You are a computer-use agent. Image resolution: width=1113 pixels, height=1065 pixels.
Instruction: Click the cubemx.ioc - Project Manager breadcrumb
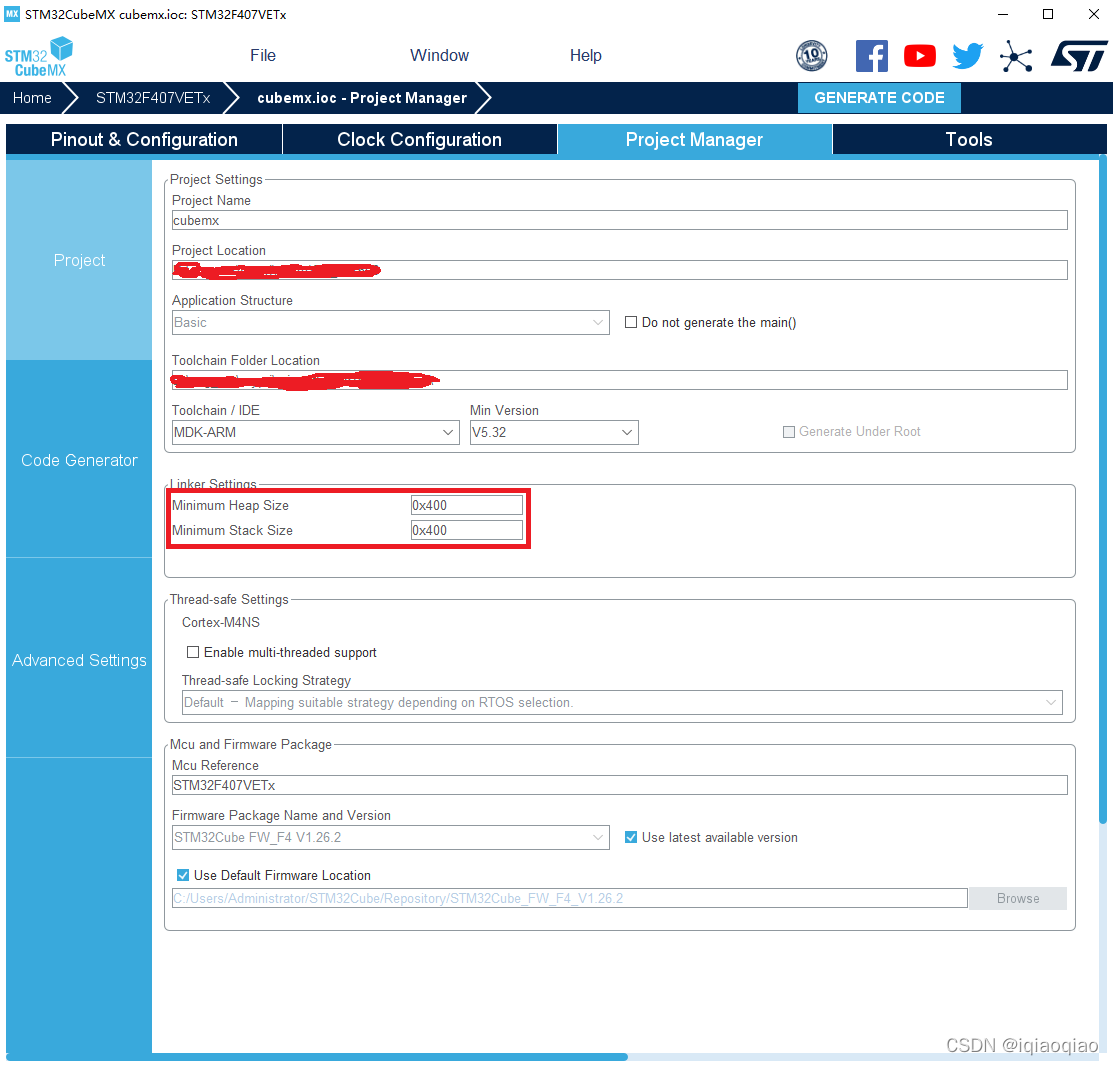362,98
